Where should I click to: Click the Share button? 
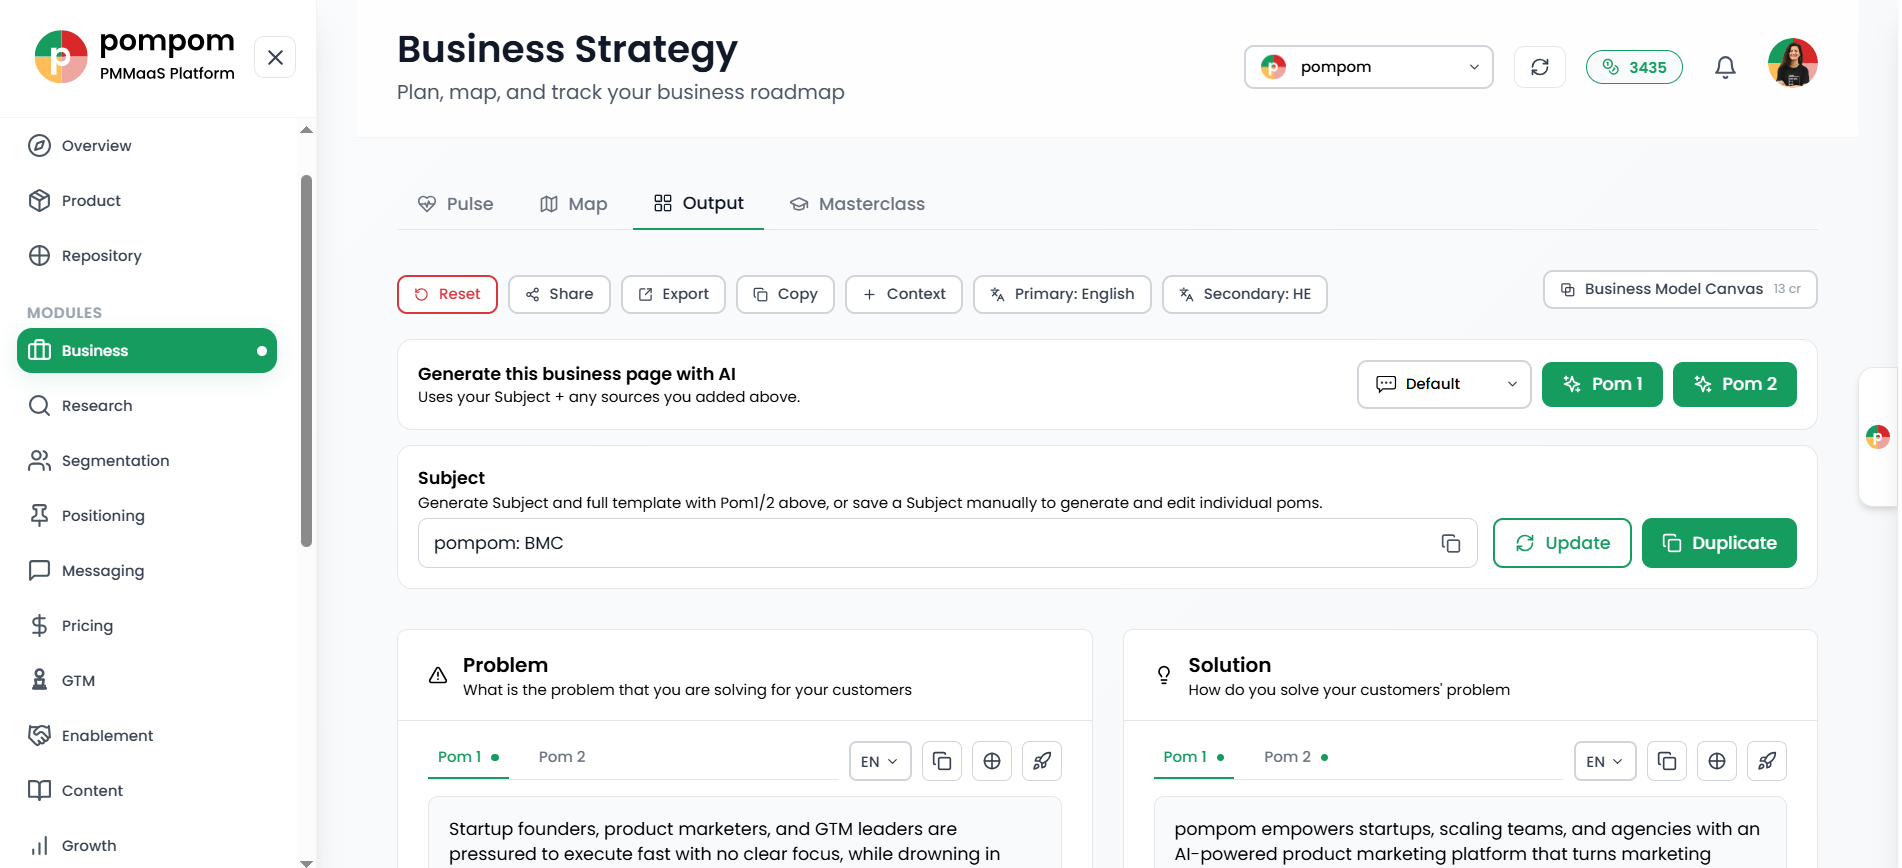coord(559,294)
